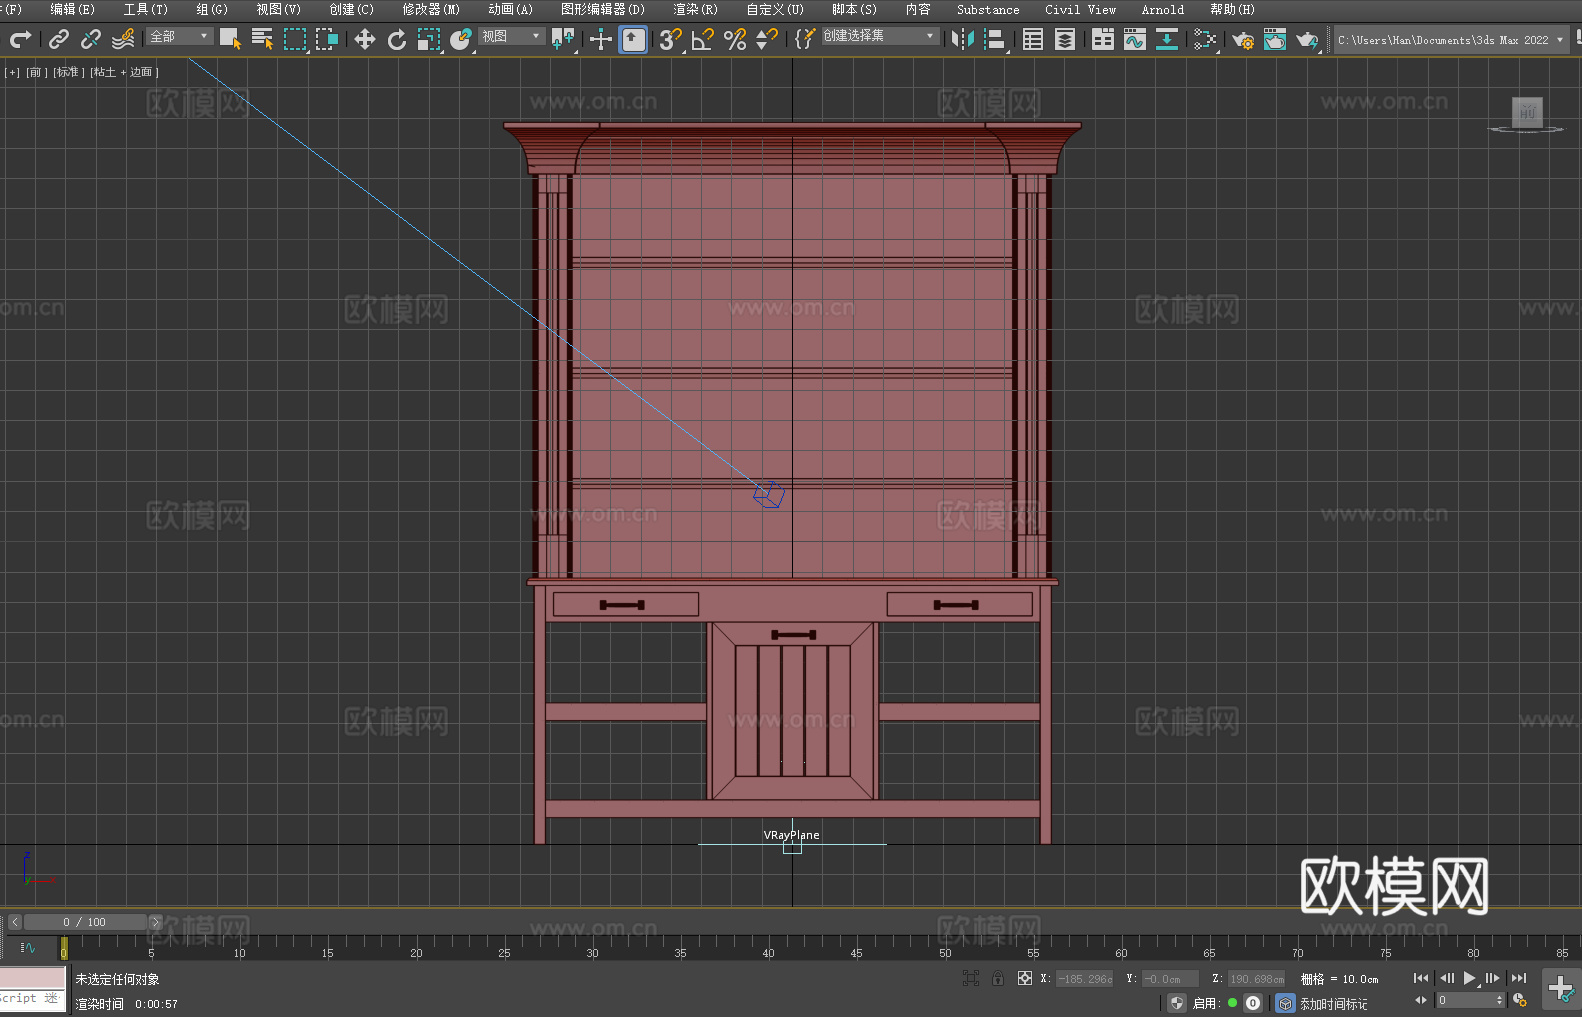Open the Layer Explorer icon
The image size is (1582, 1017).
[1065, 39]
